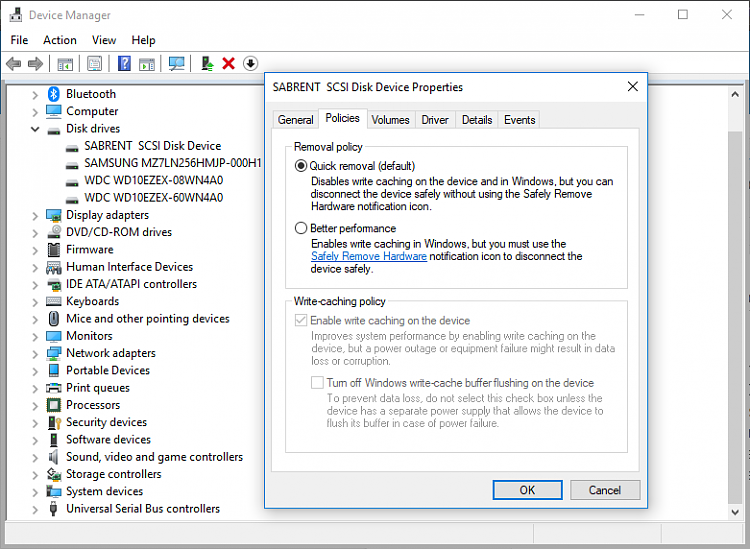The width and height of the screenshot is (750, 549).
Task: Click the Print queues printer icon
Action: 54,388
